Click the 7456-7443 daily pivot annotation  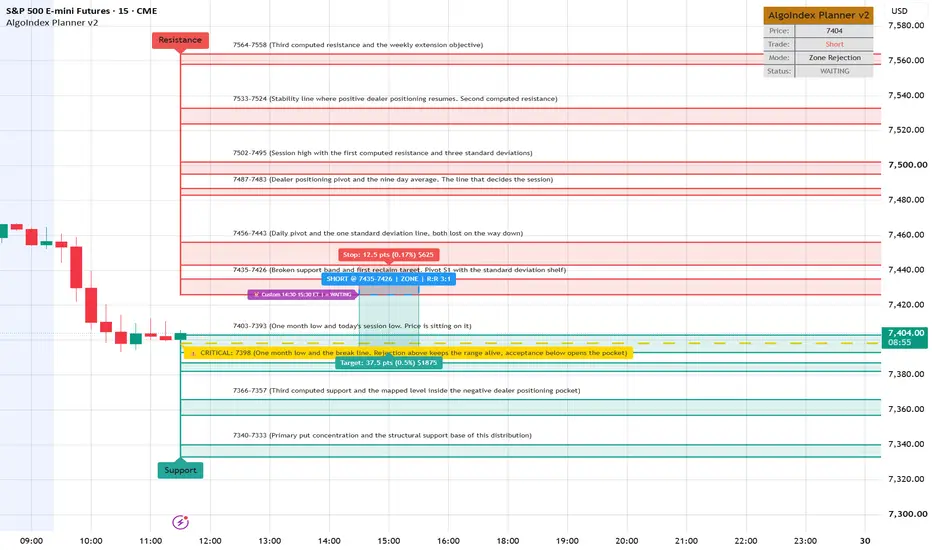378,233
